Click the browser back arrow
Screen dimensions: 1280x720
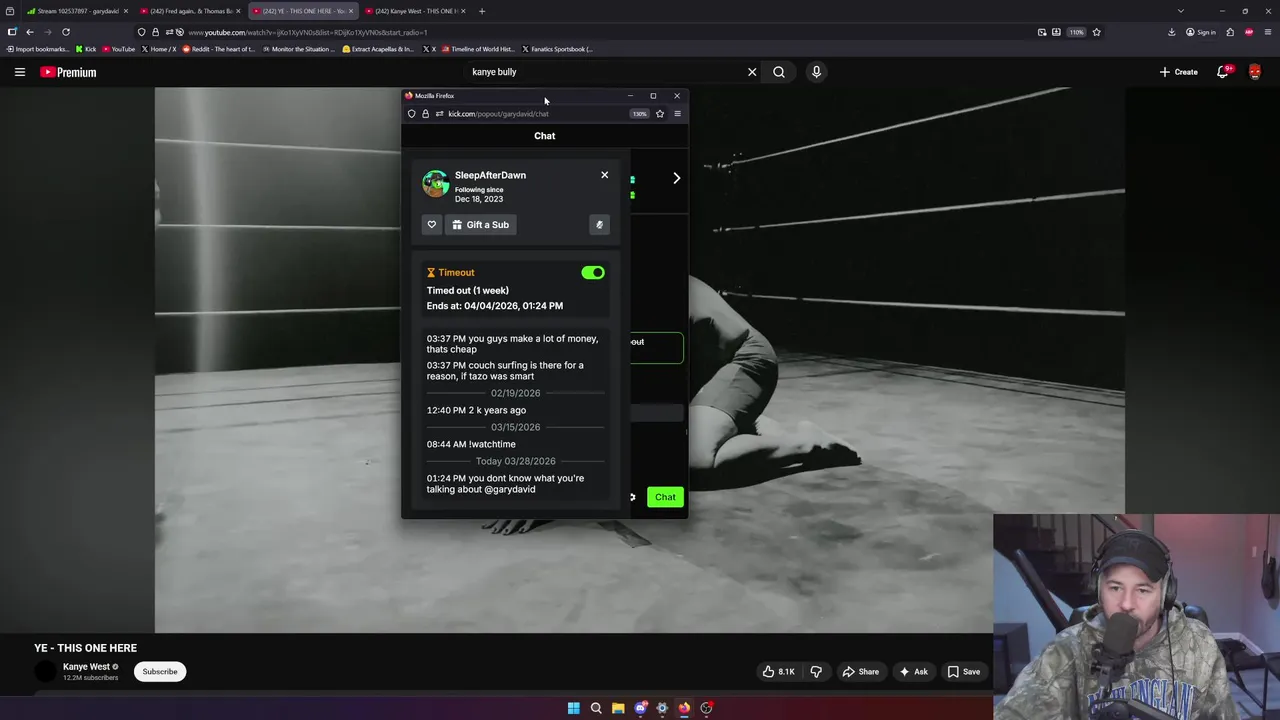coord(30,32)
